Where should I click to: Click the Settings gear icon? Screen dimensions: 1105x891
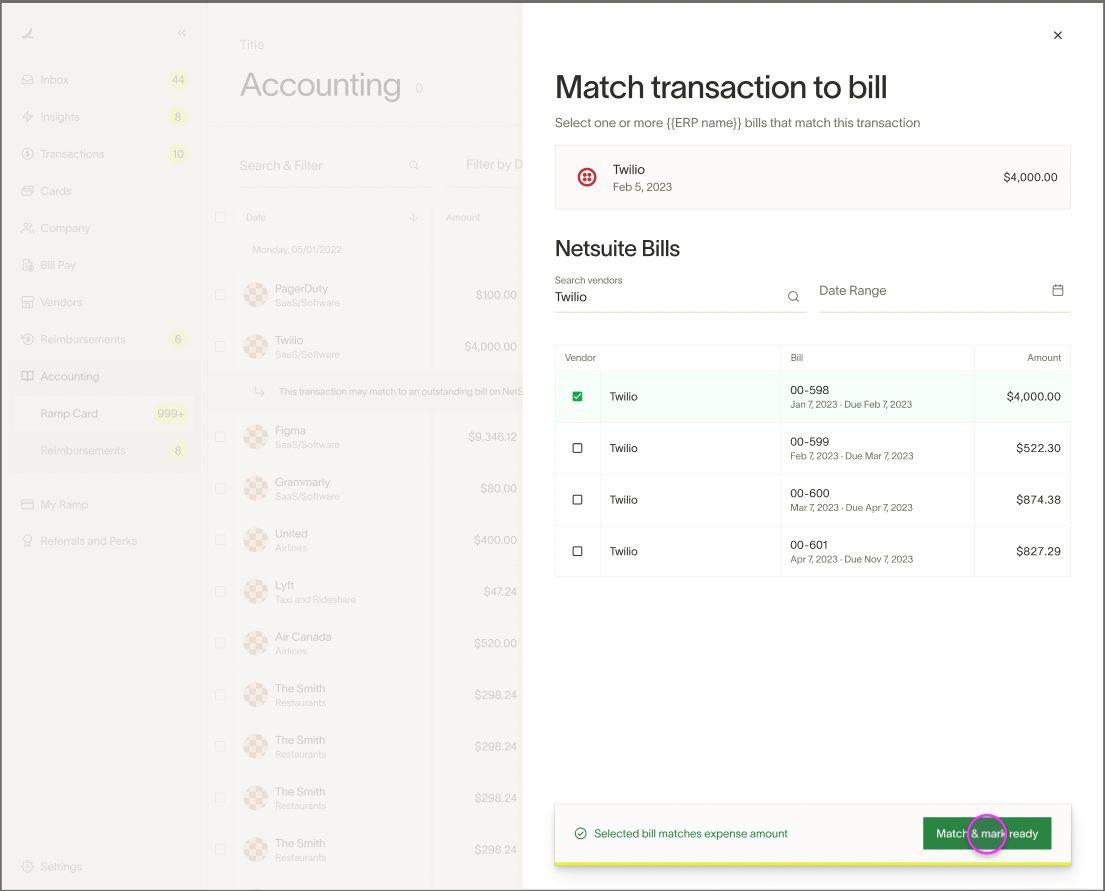coord(27,866)
